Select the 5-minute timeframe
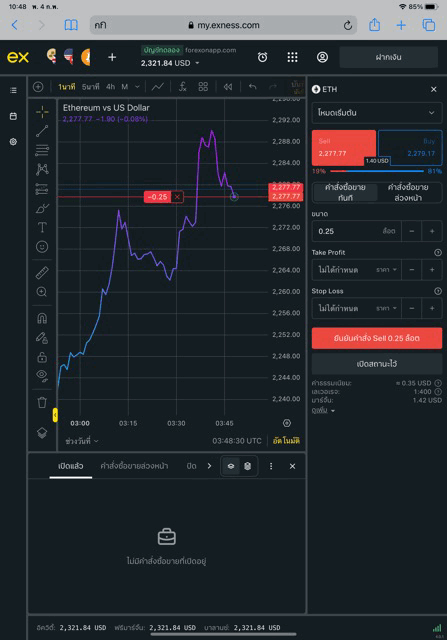Screen dimensions: 447x640 [x=90, y=87]
